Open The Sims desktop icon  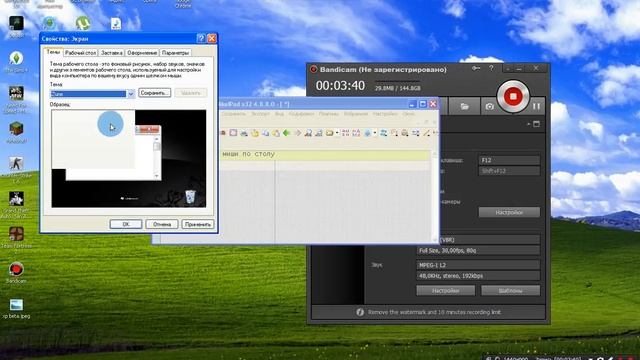(x=16, y=62)
